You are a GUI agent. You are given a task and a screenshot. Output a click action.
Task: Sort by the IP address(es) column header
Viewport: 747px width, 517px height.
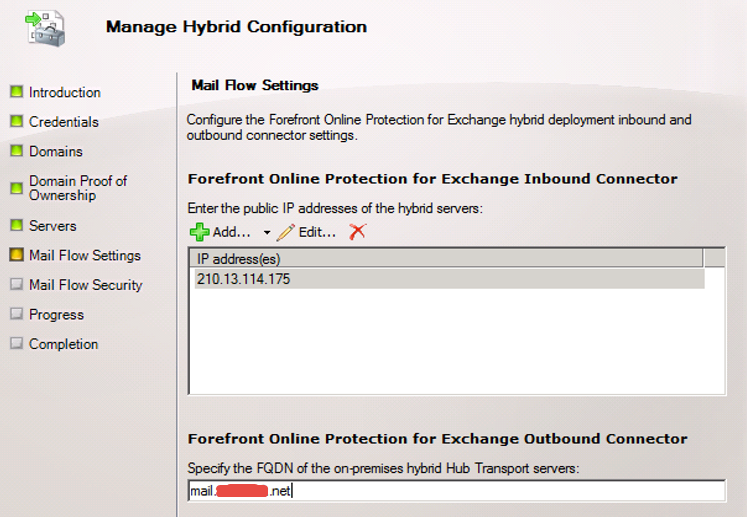click(445, 259)
